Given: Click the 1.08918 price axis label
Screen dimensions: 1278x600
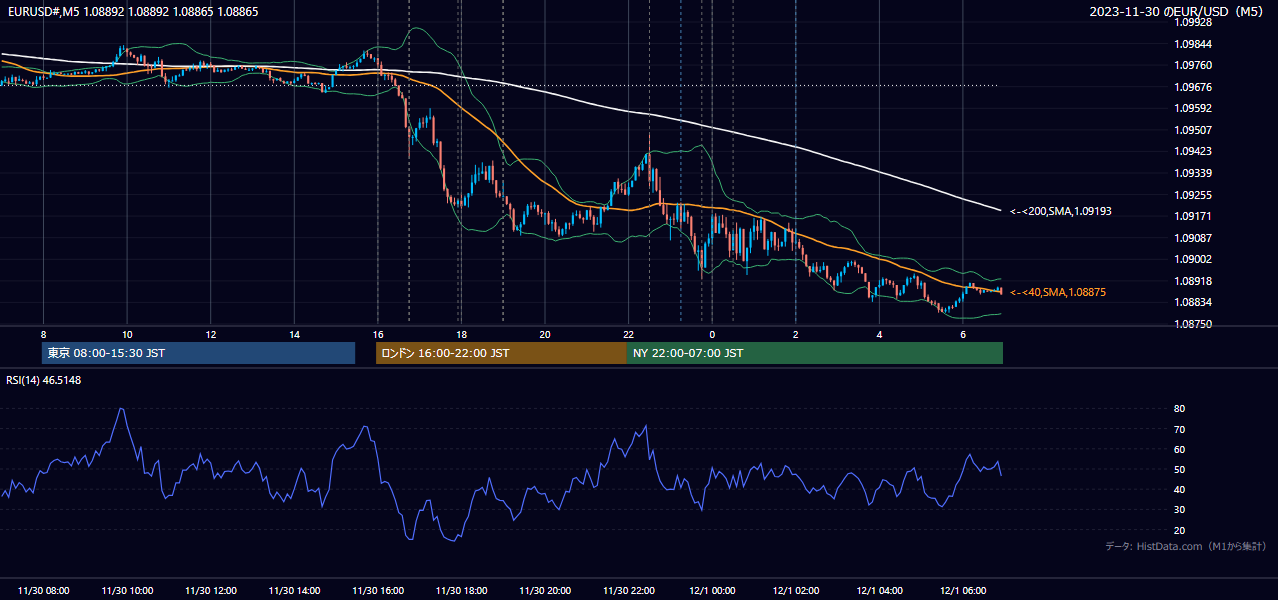Looking at the screenshot, I should (x=1194, y=281).
